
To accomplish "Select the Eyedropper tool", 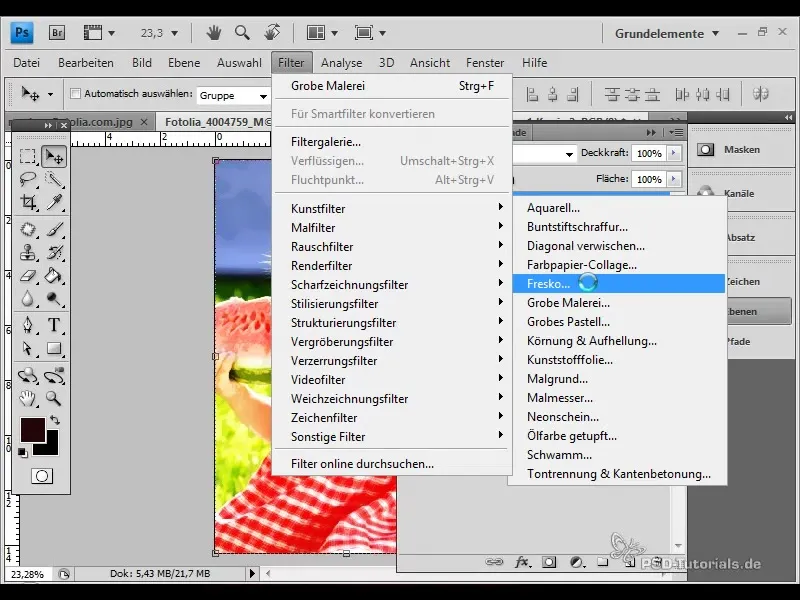I will (54, 203).
